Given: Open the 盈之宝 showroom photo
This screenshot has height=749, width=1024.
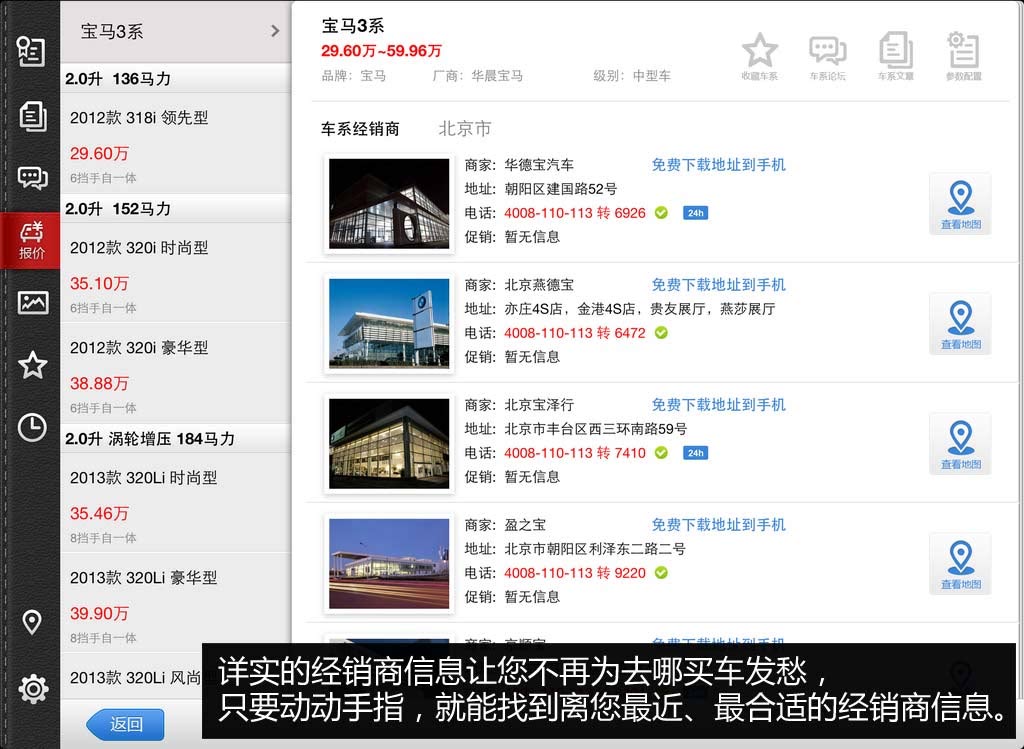Looking at the screenshot, I should (x=389, y=564).
